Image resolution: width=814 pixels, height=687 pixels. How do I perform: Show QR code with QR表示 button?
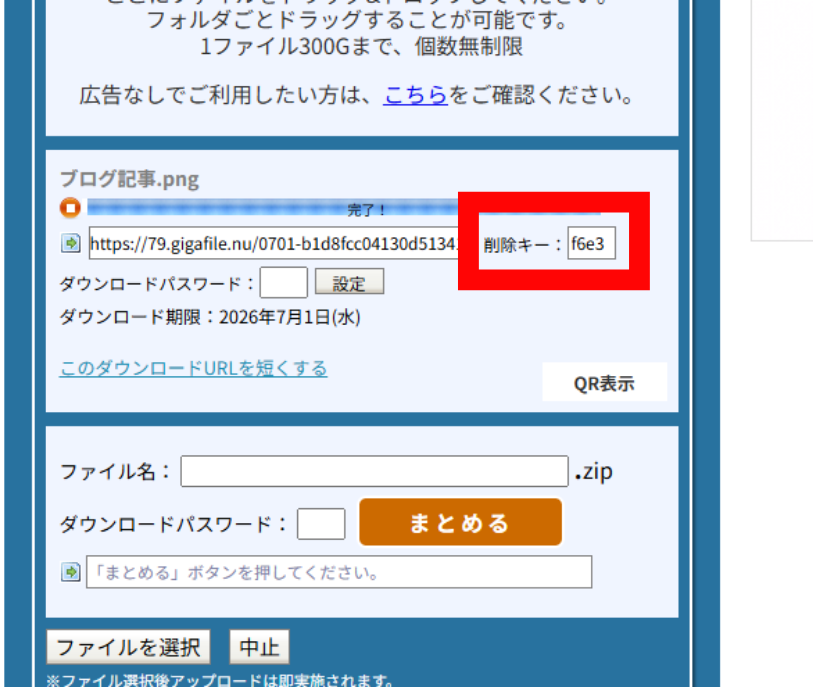604,383
